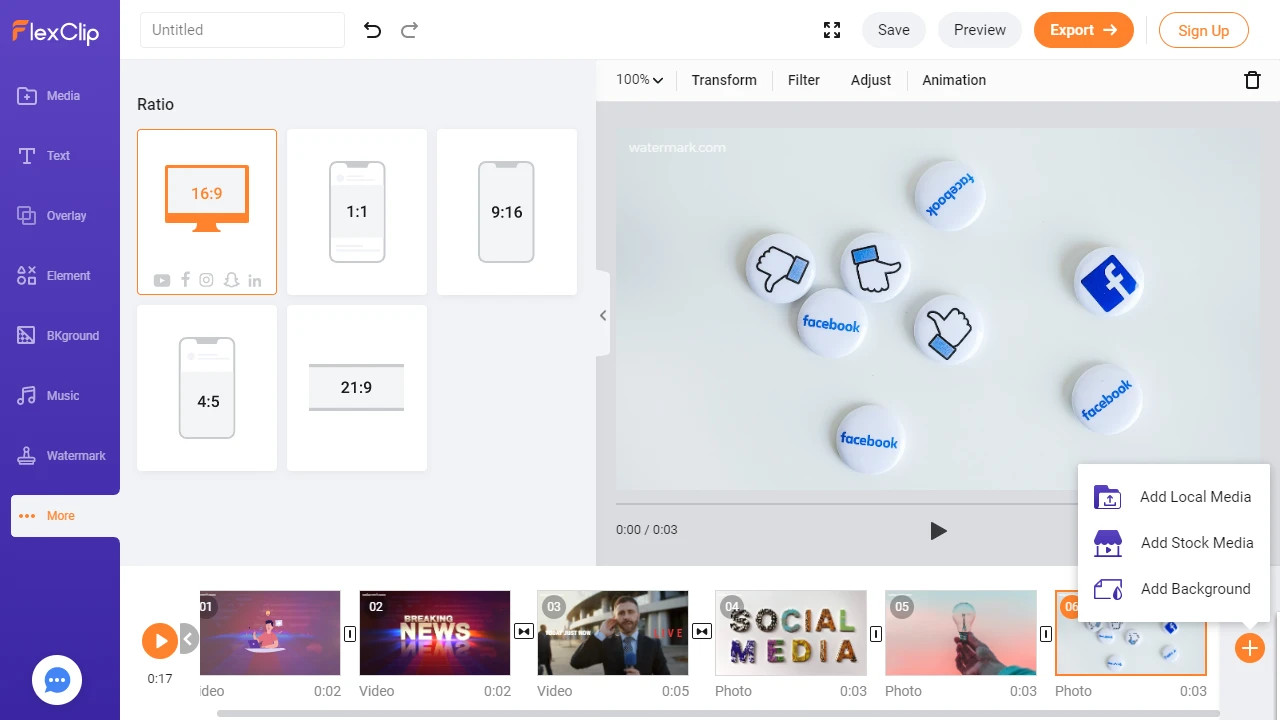Image resolution: width=1280 pixels, height=720 pixels.
Task: Delete the clip using the trash icon
Action: [1251, 80]
